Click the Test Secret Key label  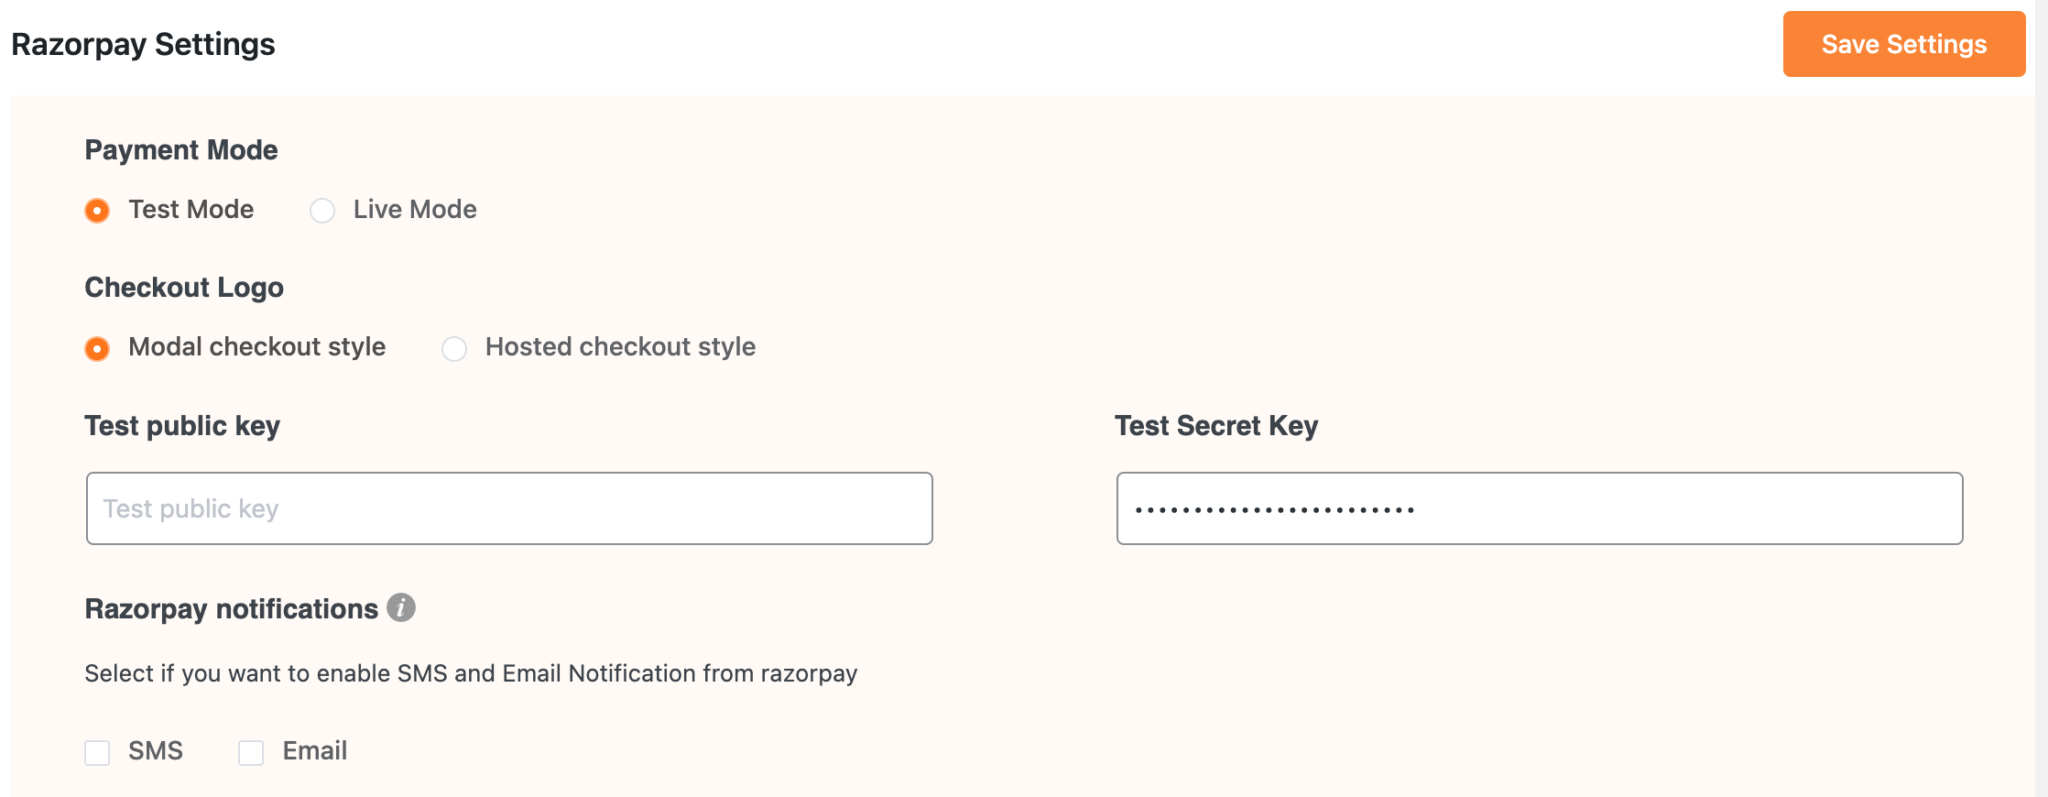pyautogui.click(x=1216, y=425)
